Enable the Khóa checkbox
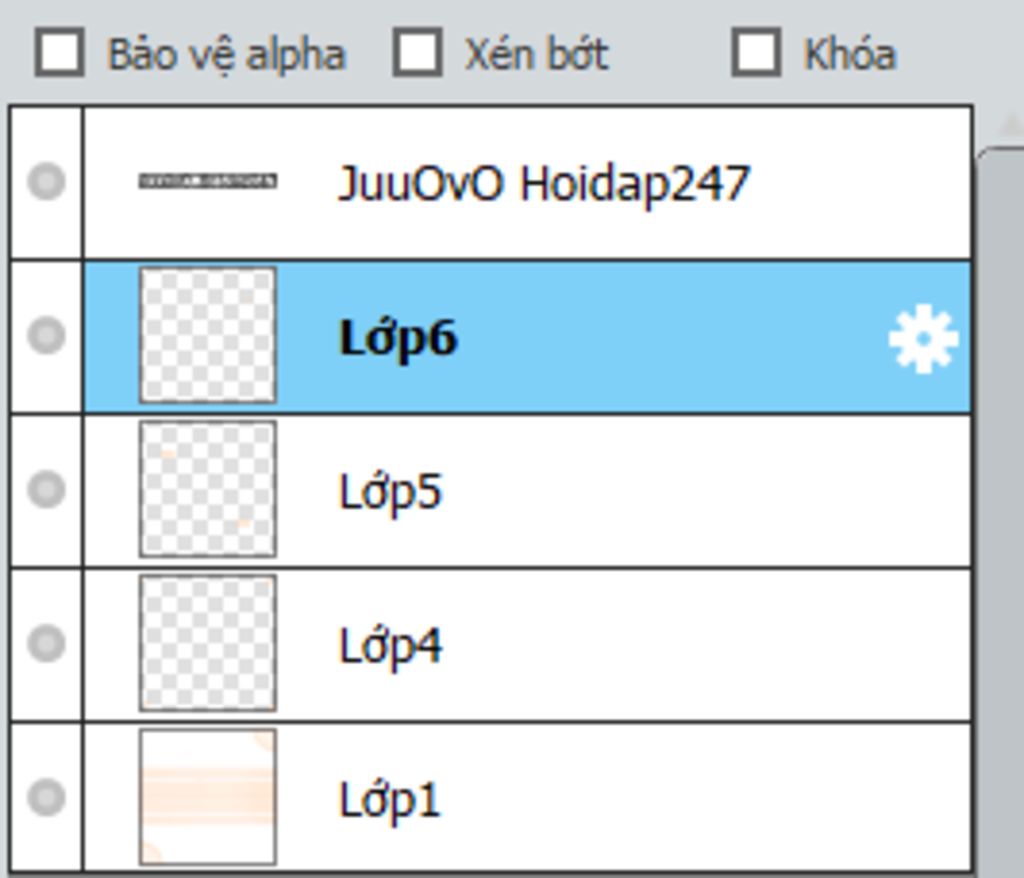1024x878 pixels. pyautogui.click(x=756, y=52)
